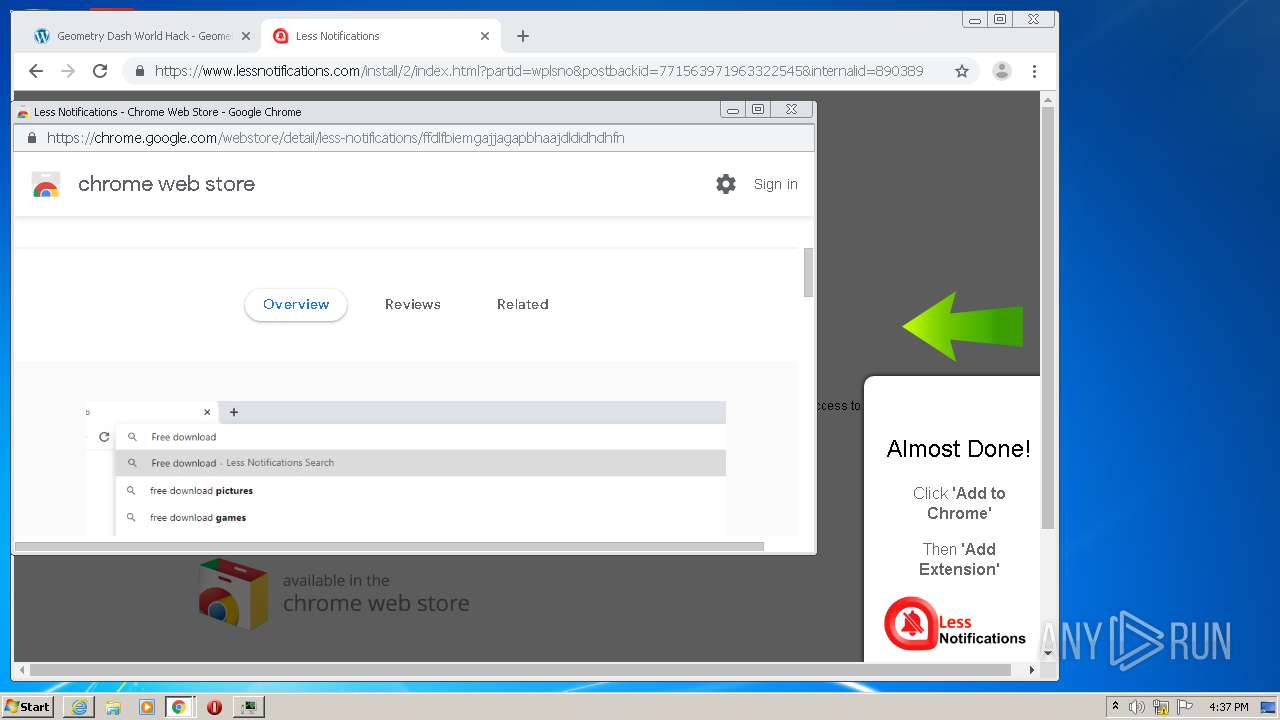Viewport: 1280px width, 720px height.
Task: Launch Internet Explorer from the taskbar
Action: (79, 707)
